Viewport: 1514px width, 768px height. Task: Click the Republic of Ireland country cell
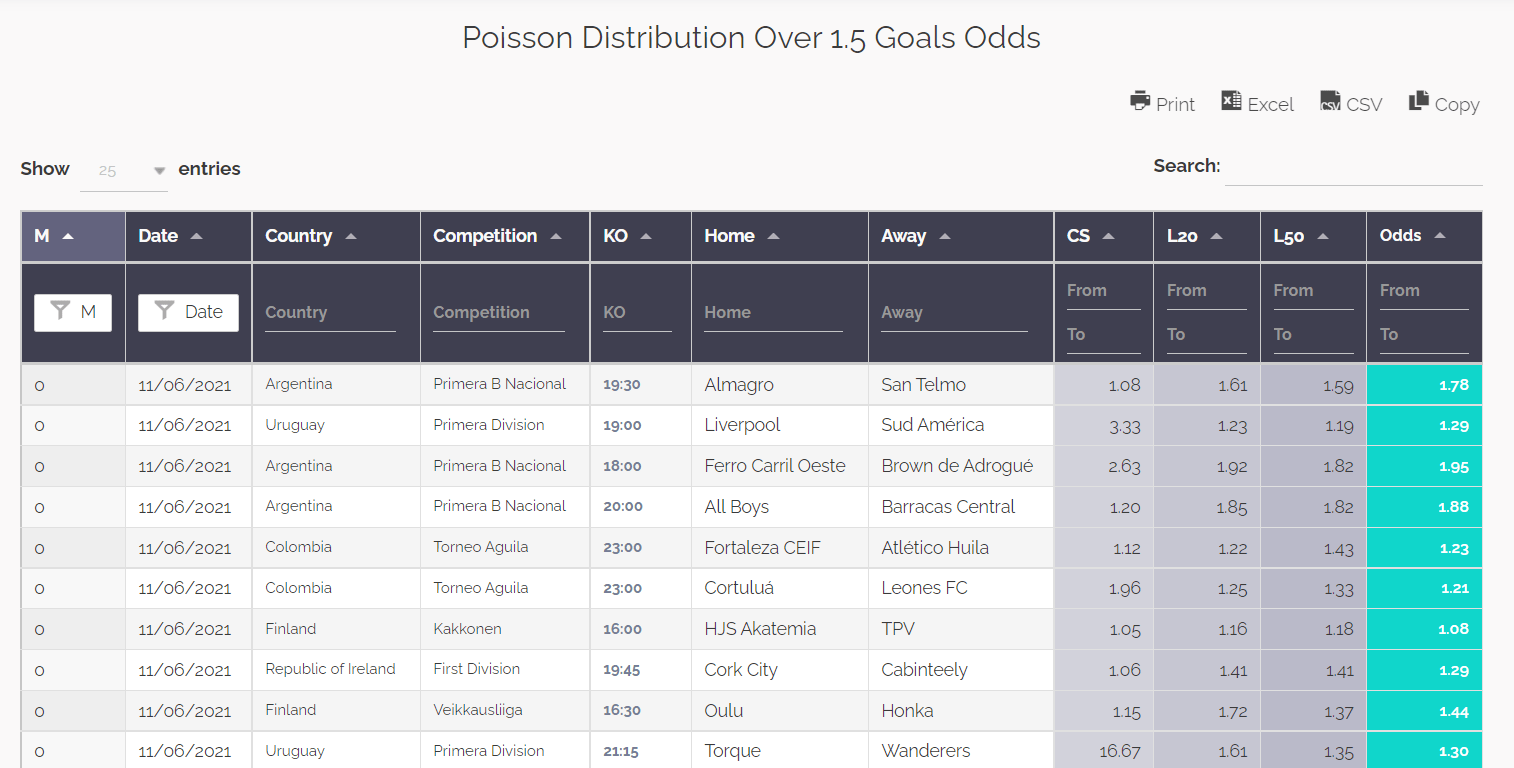336,670
